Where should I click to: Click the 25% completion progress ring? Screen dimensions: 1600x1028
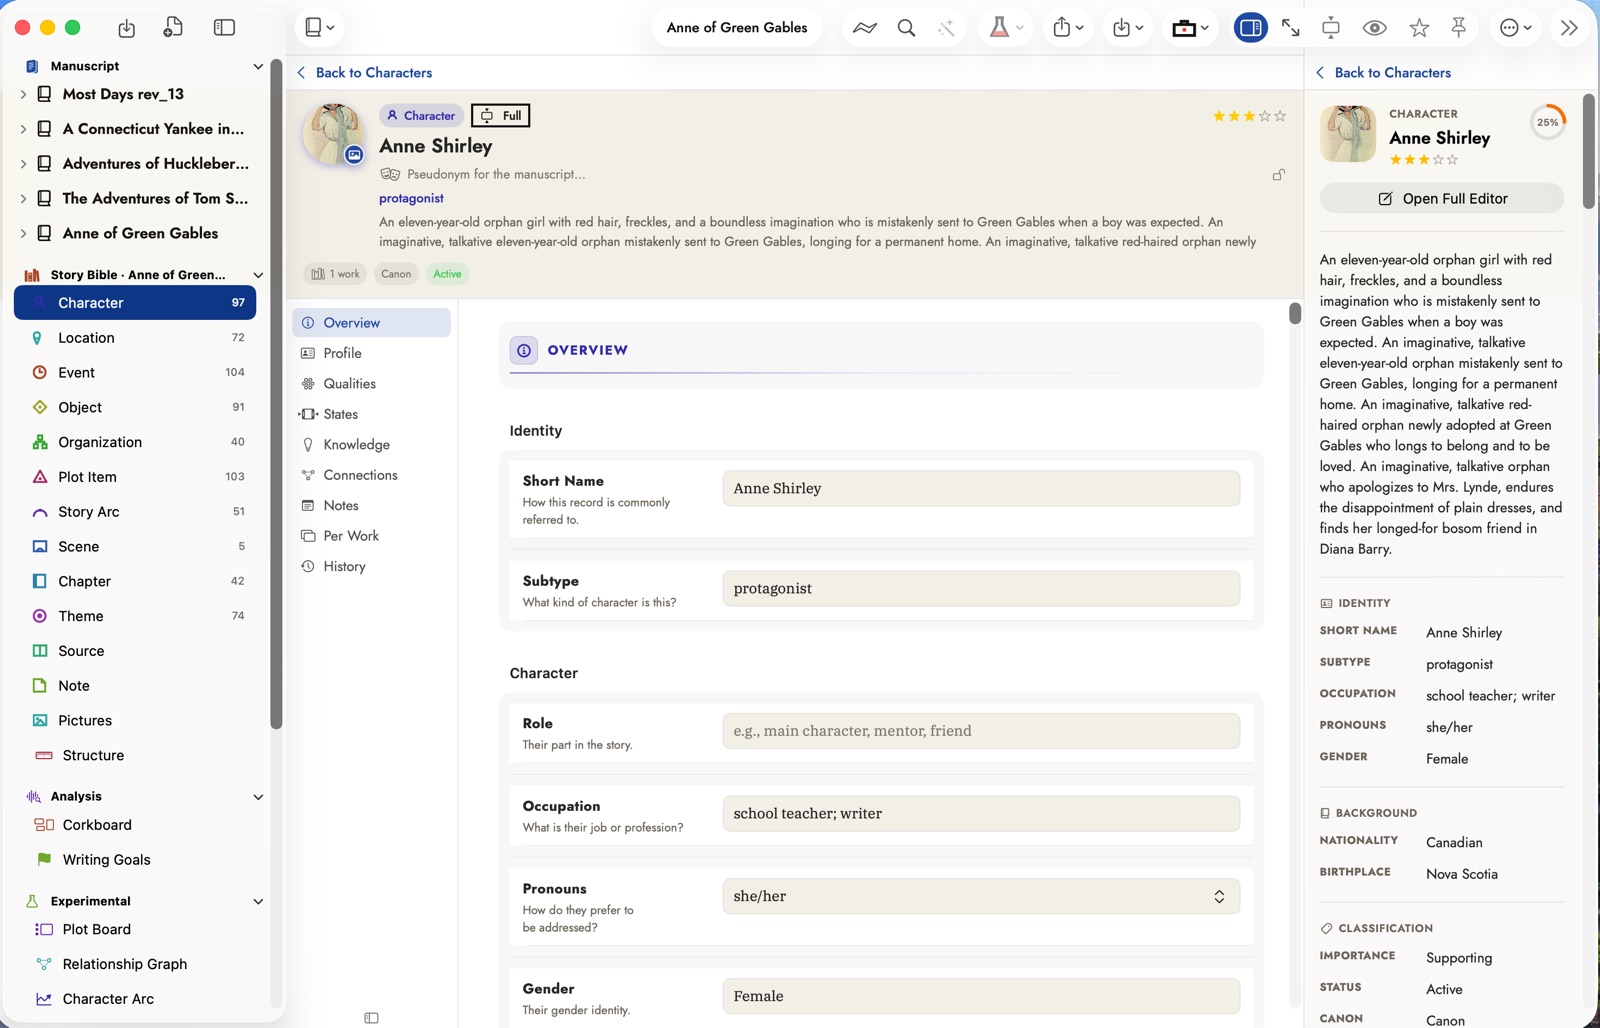pos(1547,123)
